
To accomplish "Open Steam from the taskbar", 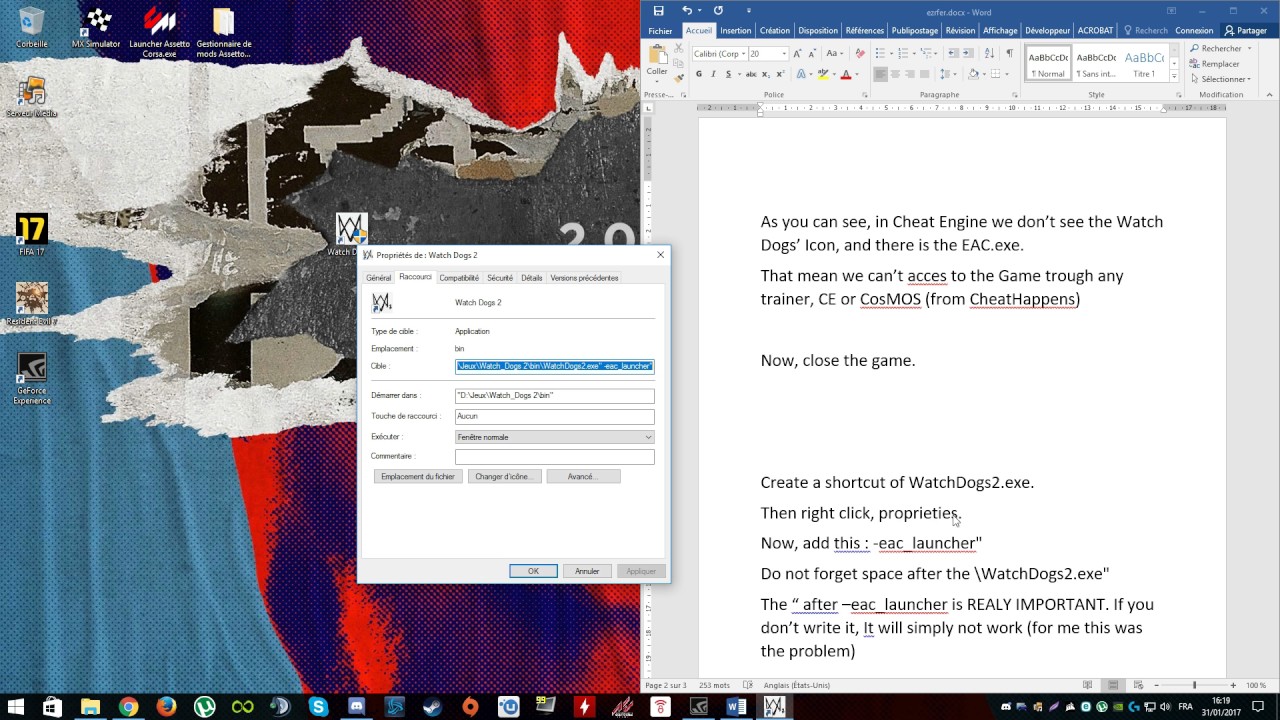I will 432,707.
